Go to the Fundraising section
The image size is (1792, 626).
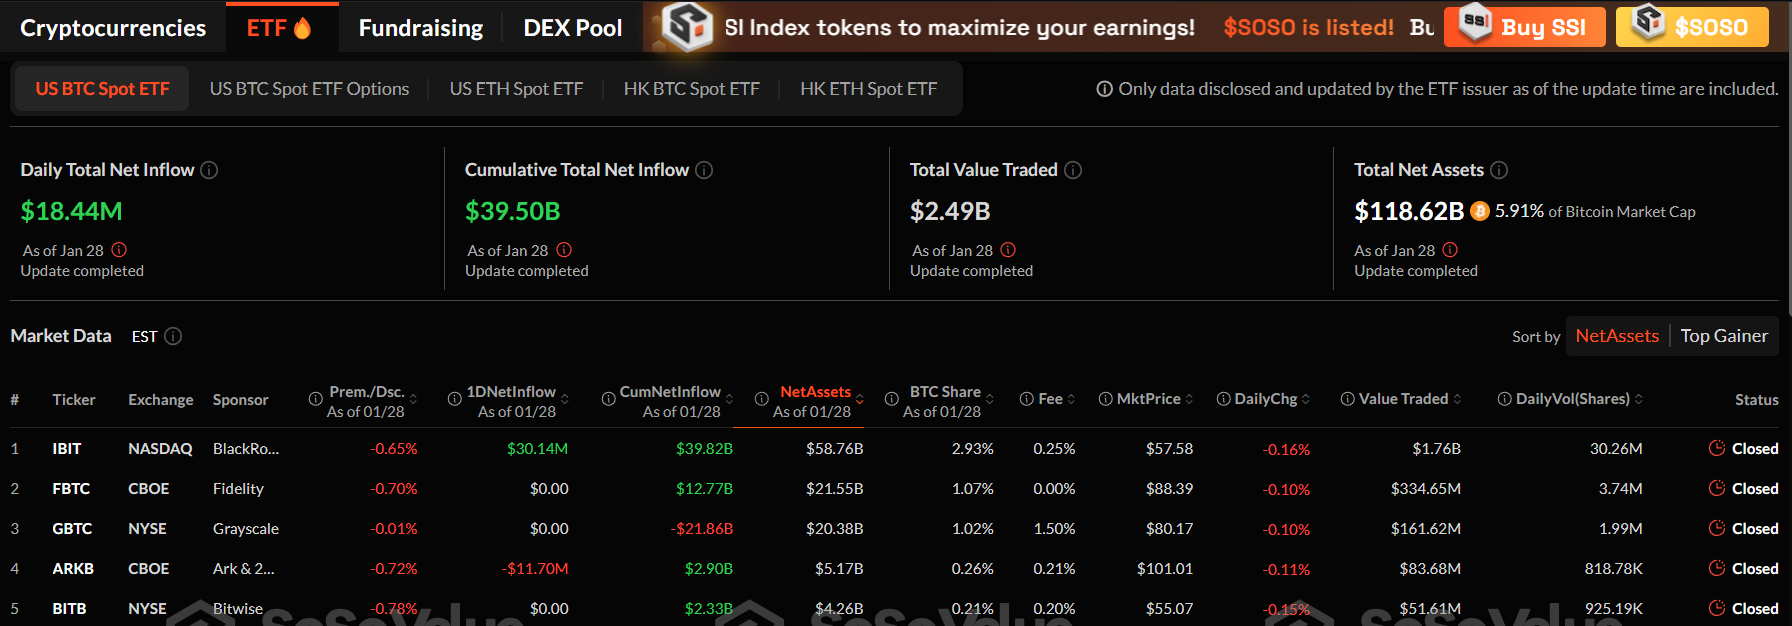coord(421,28)
